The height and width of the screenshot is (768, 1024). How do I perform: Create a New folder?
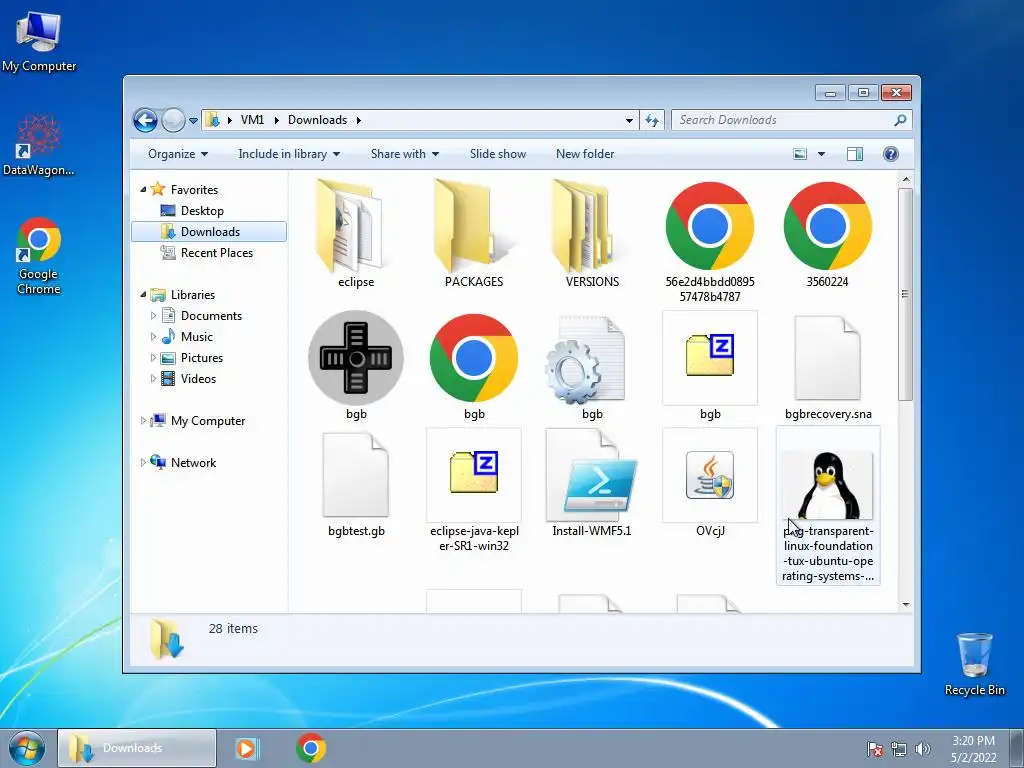tap(584, 154)
